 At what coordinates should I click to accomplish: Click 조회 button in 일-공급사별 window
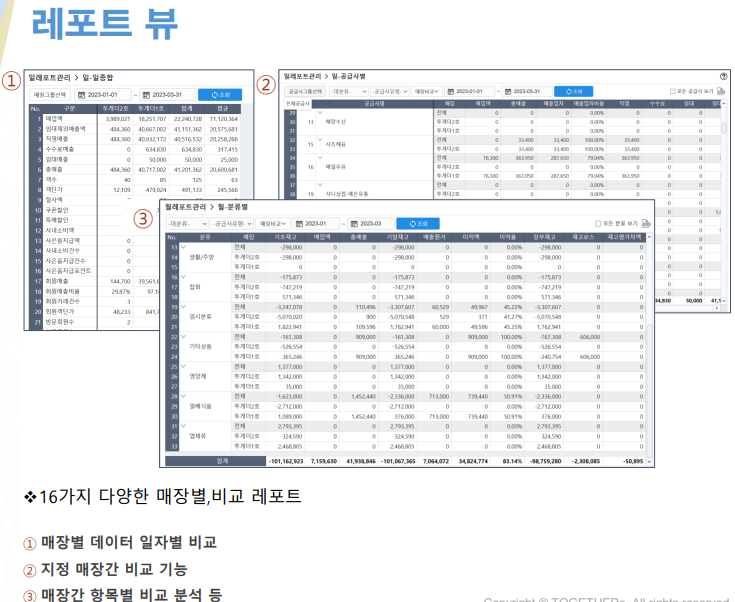(573, 91)
